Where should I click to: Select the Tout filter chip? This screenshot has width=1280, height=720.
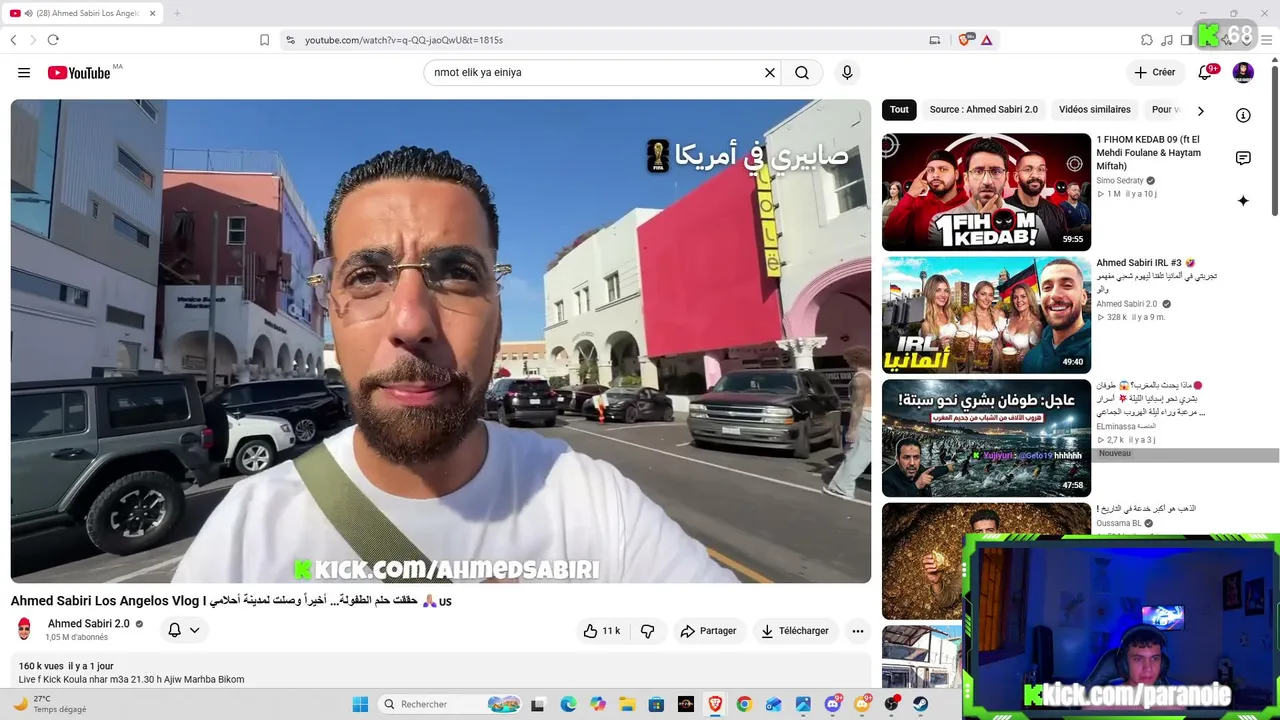899,110
